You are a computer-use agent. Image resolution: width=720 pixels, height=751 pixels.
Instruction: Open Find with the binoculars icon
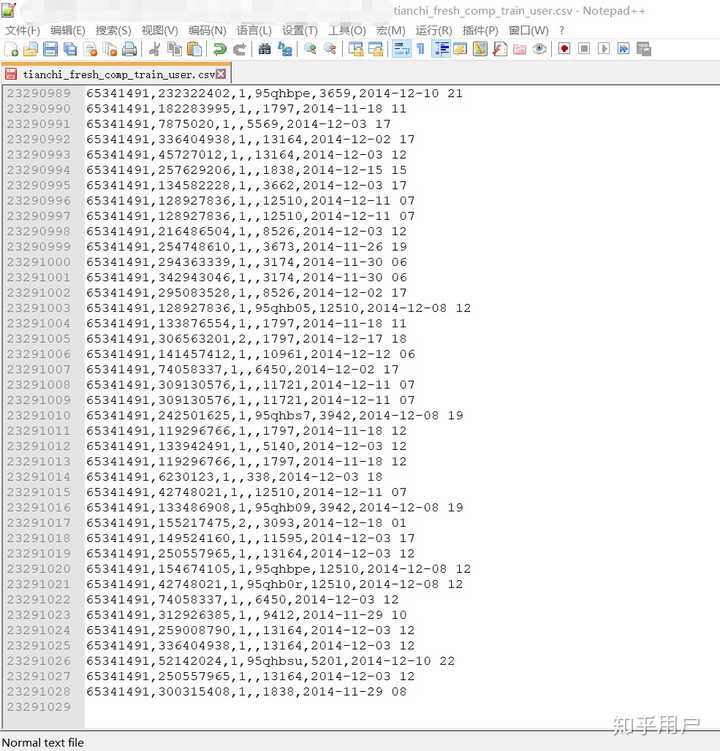(x=264, y=49)
